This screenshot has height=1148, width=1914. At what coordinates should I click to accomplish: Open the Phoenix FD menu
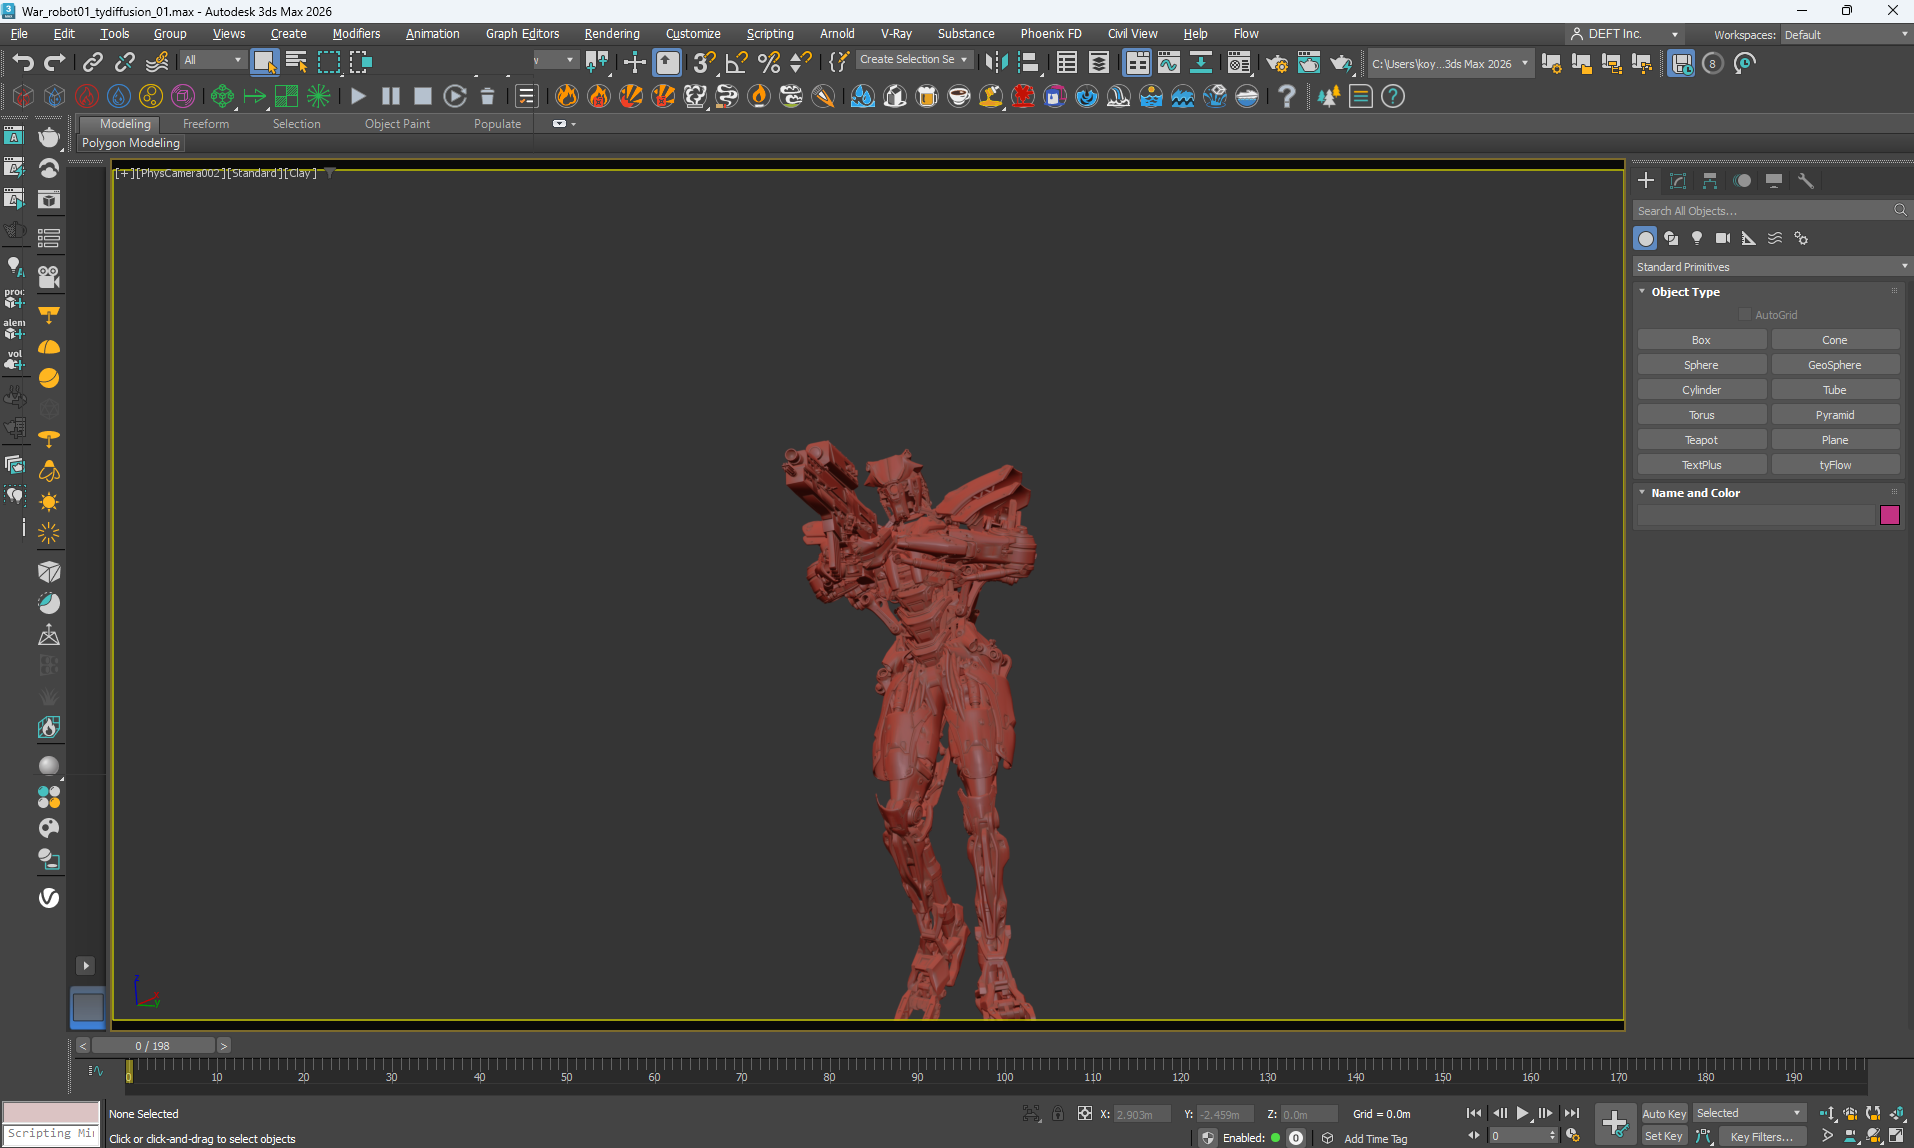coord(1050,34)
